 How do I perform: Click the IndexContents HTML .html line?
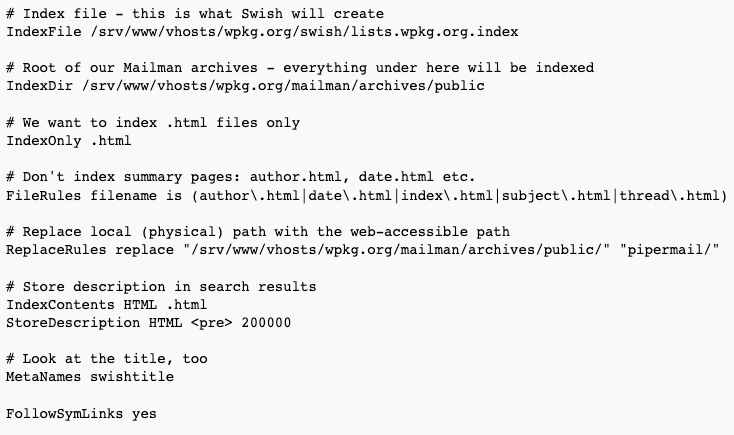[x=106, y=305]
